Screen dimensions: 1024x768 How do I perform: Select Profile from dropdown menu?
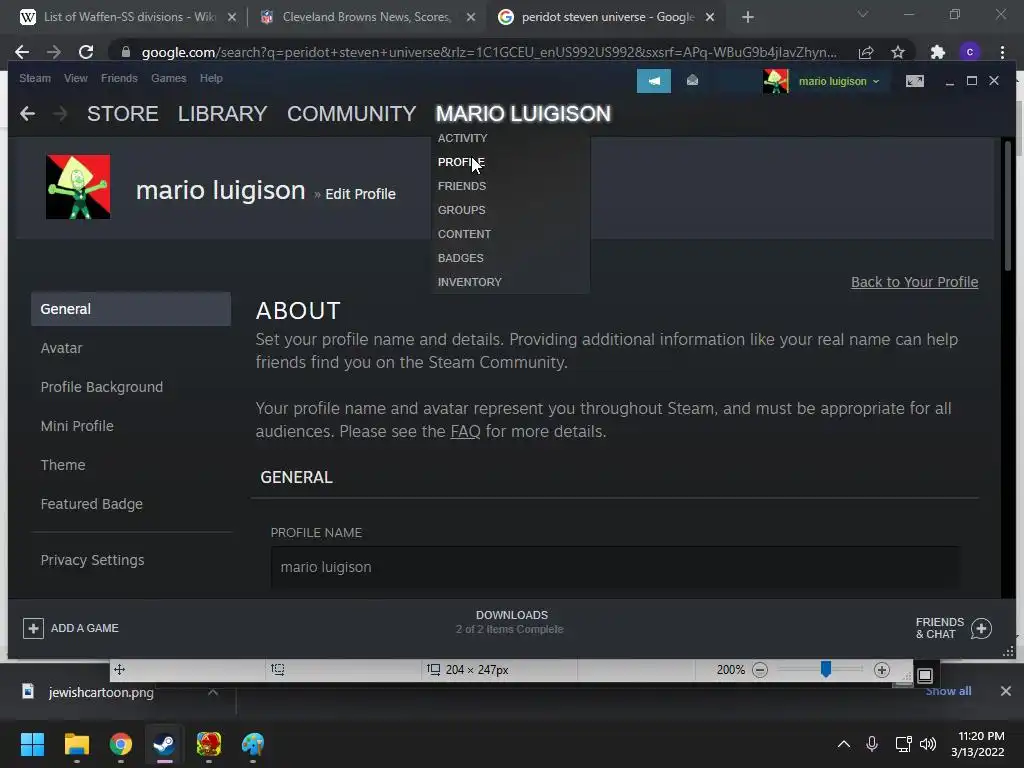tap(461, 162)
